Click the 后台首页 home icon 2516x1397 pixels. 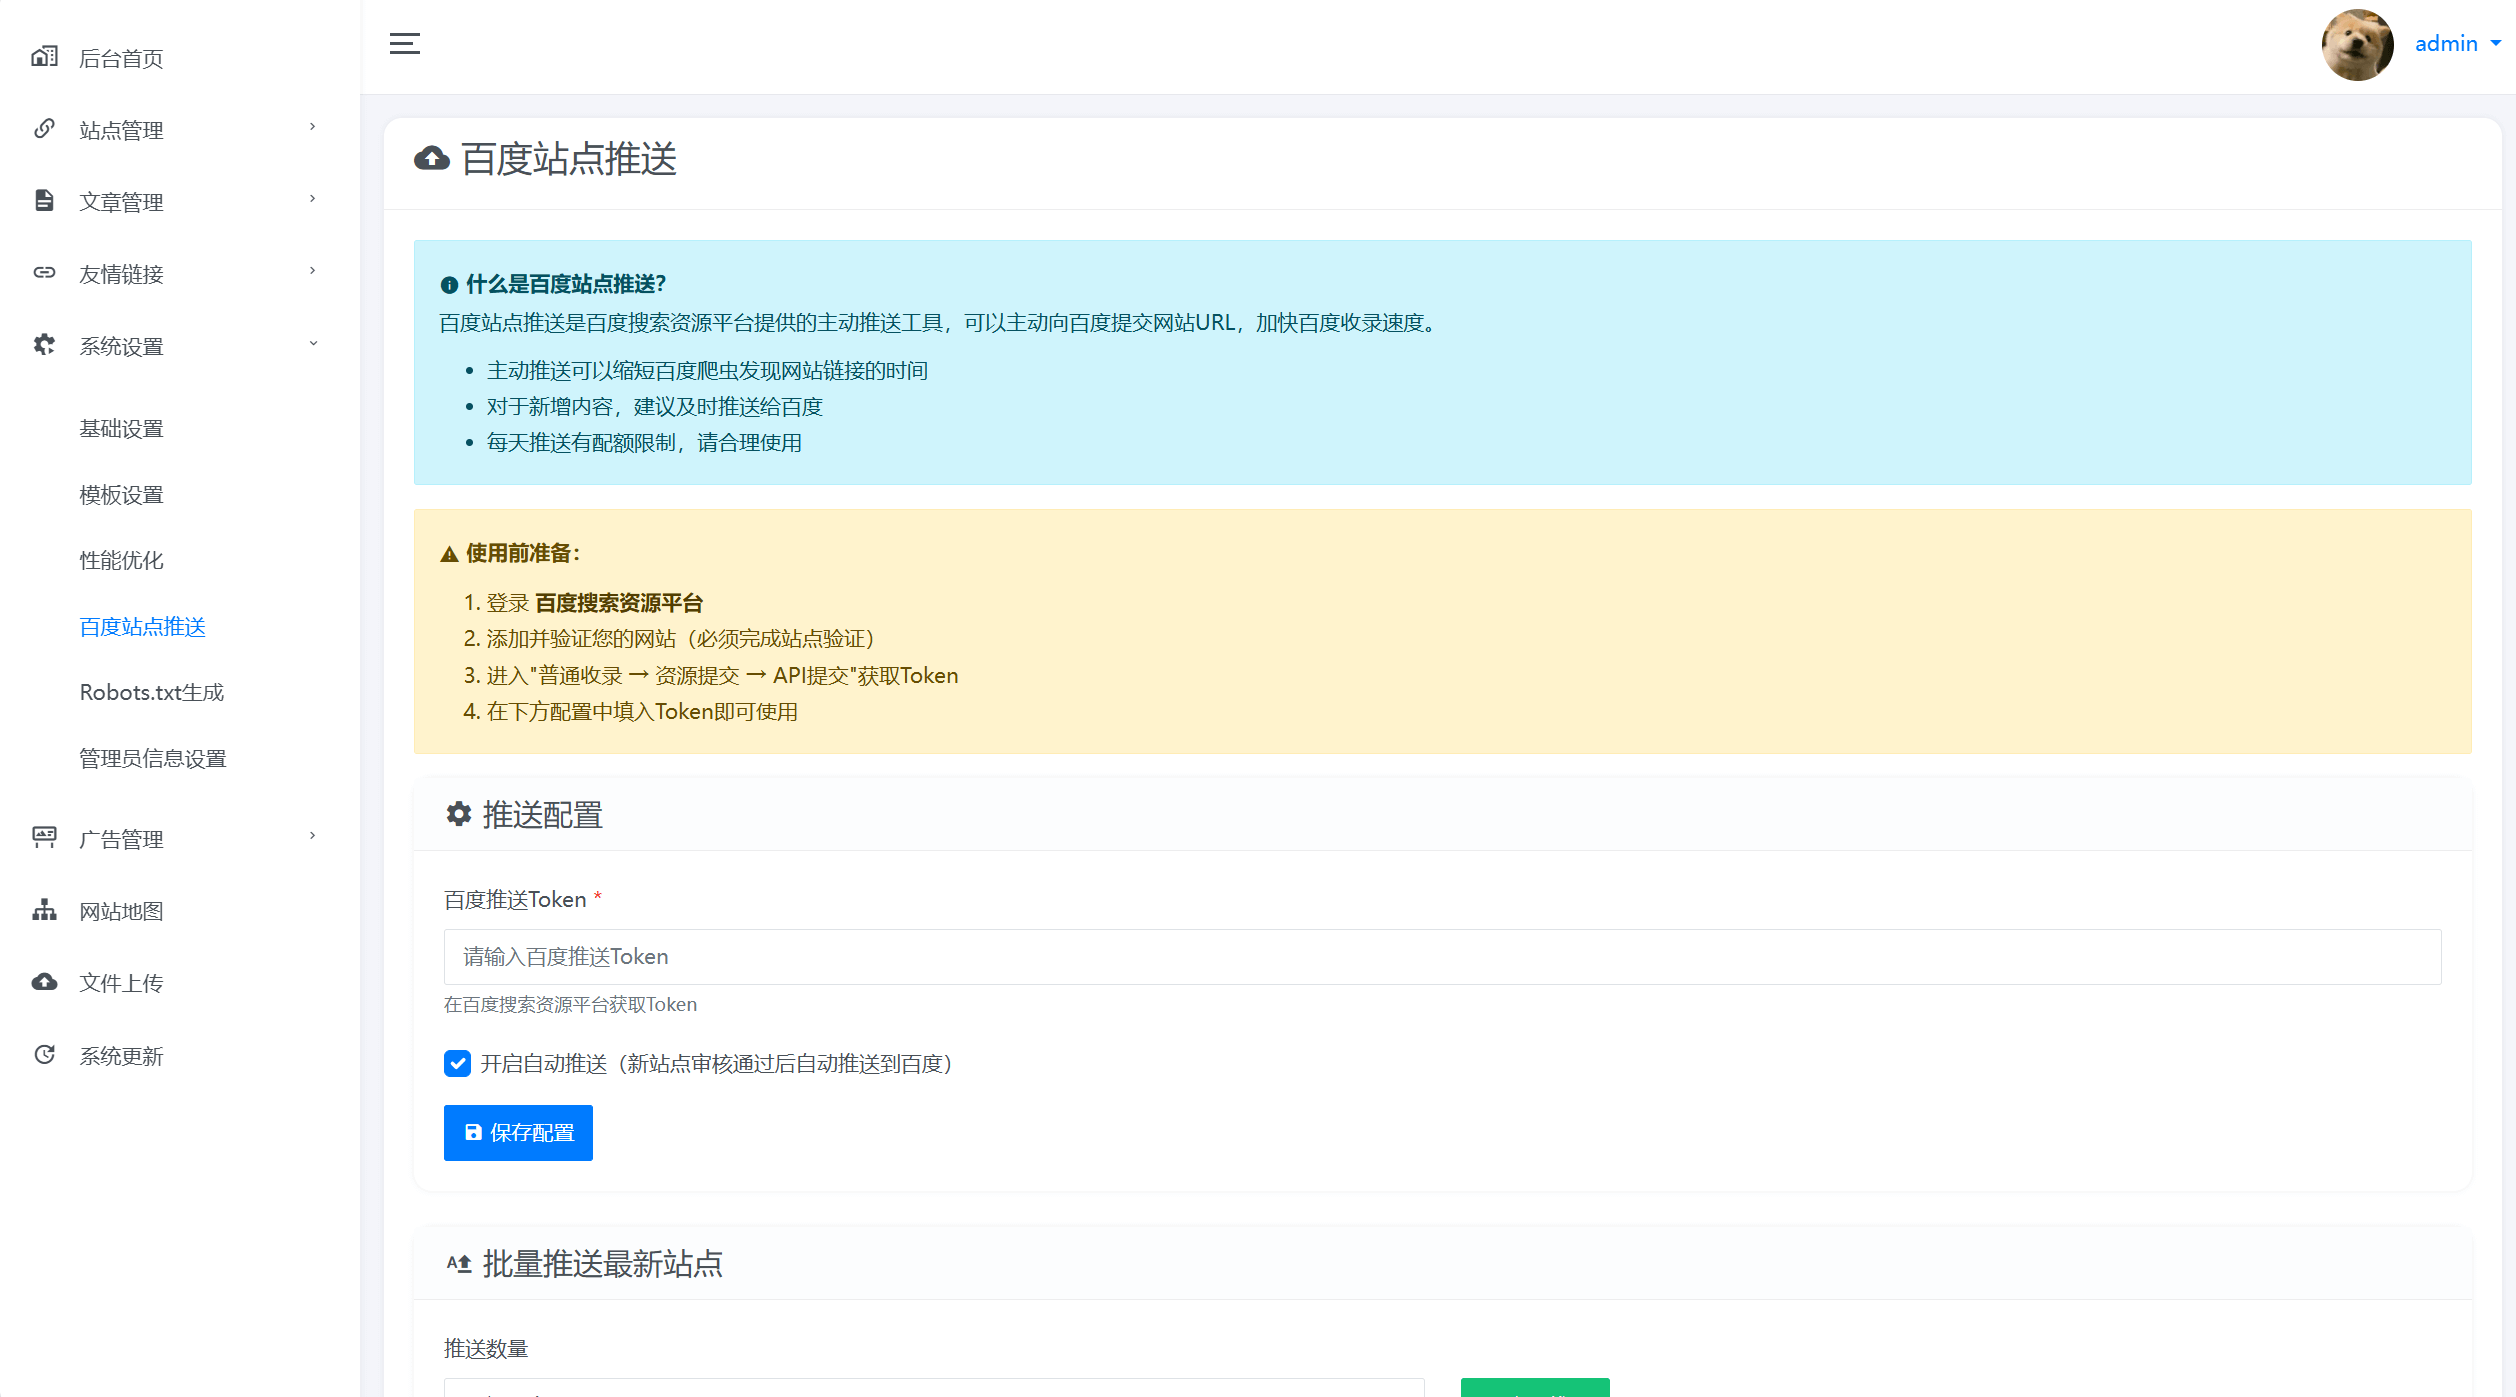coord(44,56)
